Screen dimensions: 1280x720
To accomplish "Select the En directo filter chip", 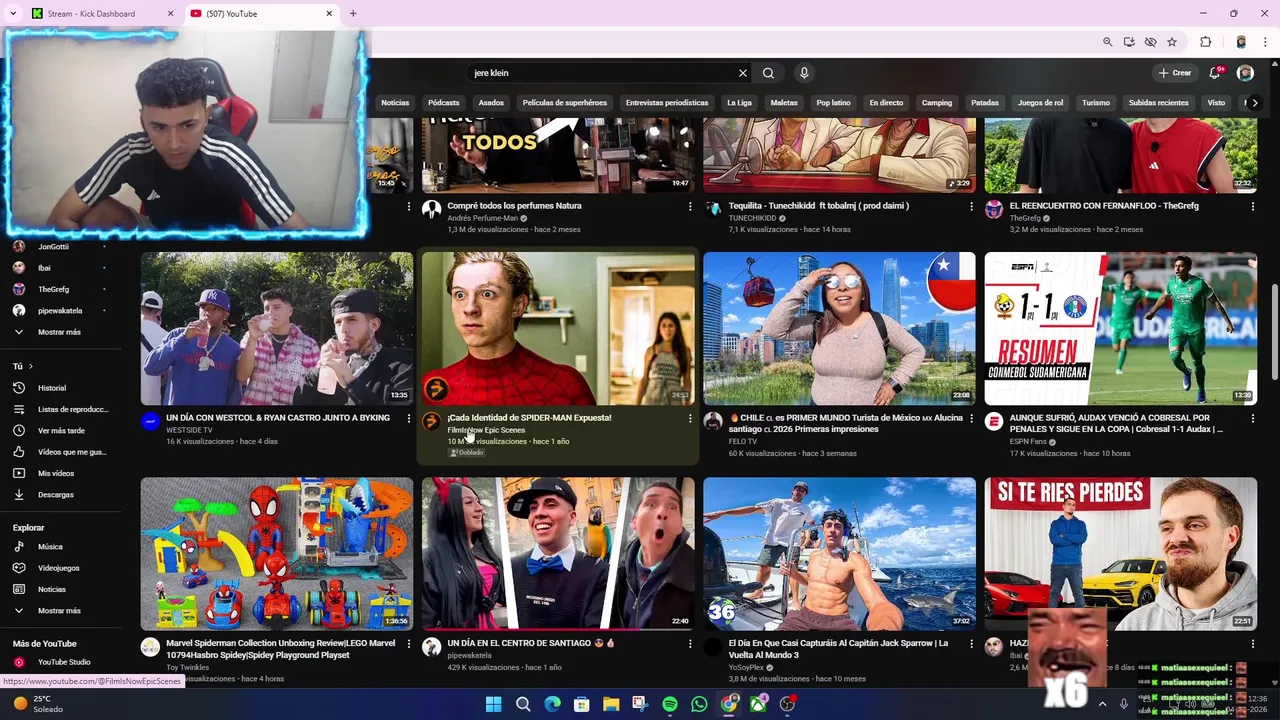I will 886,103.
